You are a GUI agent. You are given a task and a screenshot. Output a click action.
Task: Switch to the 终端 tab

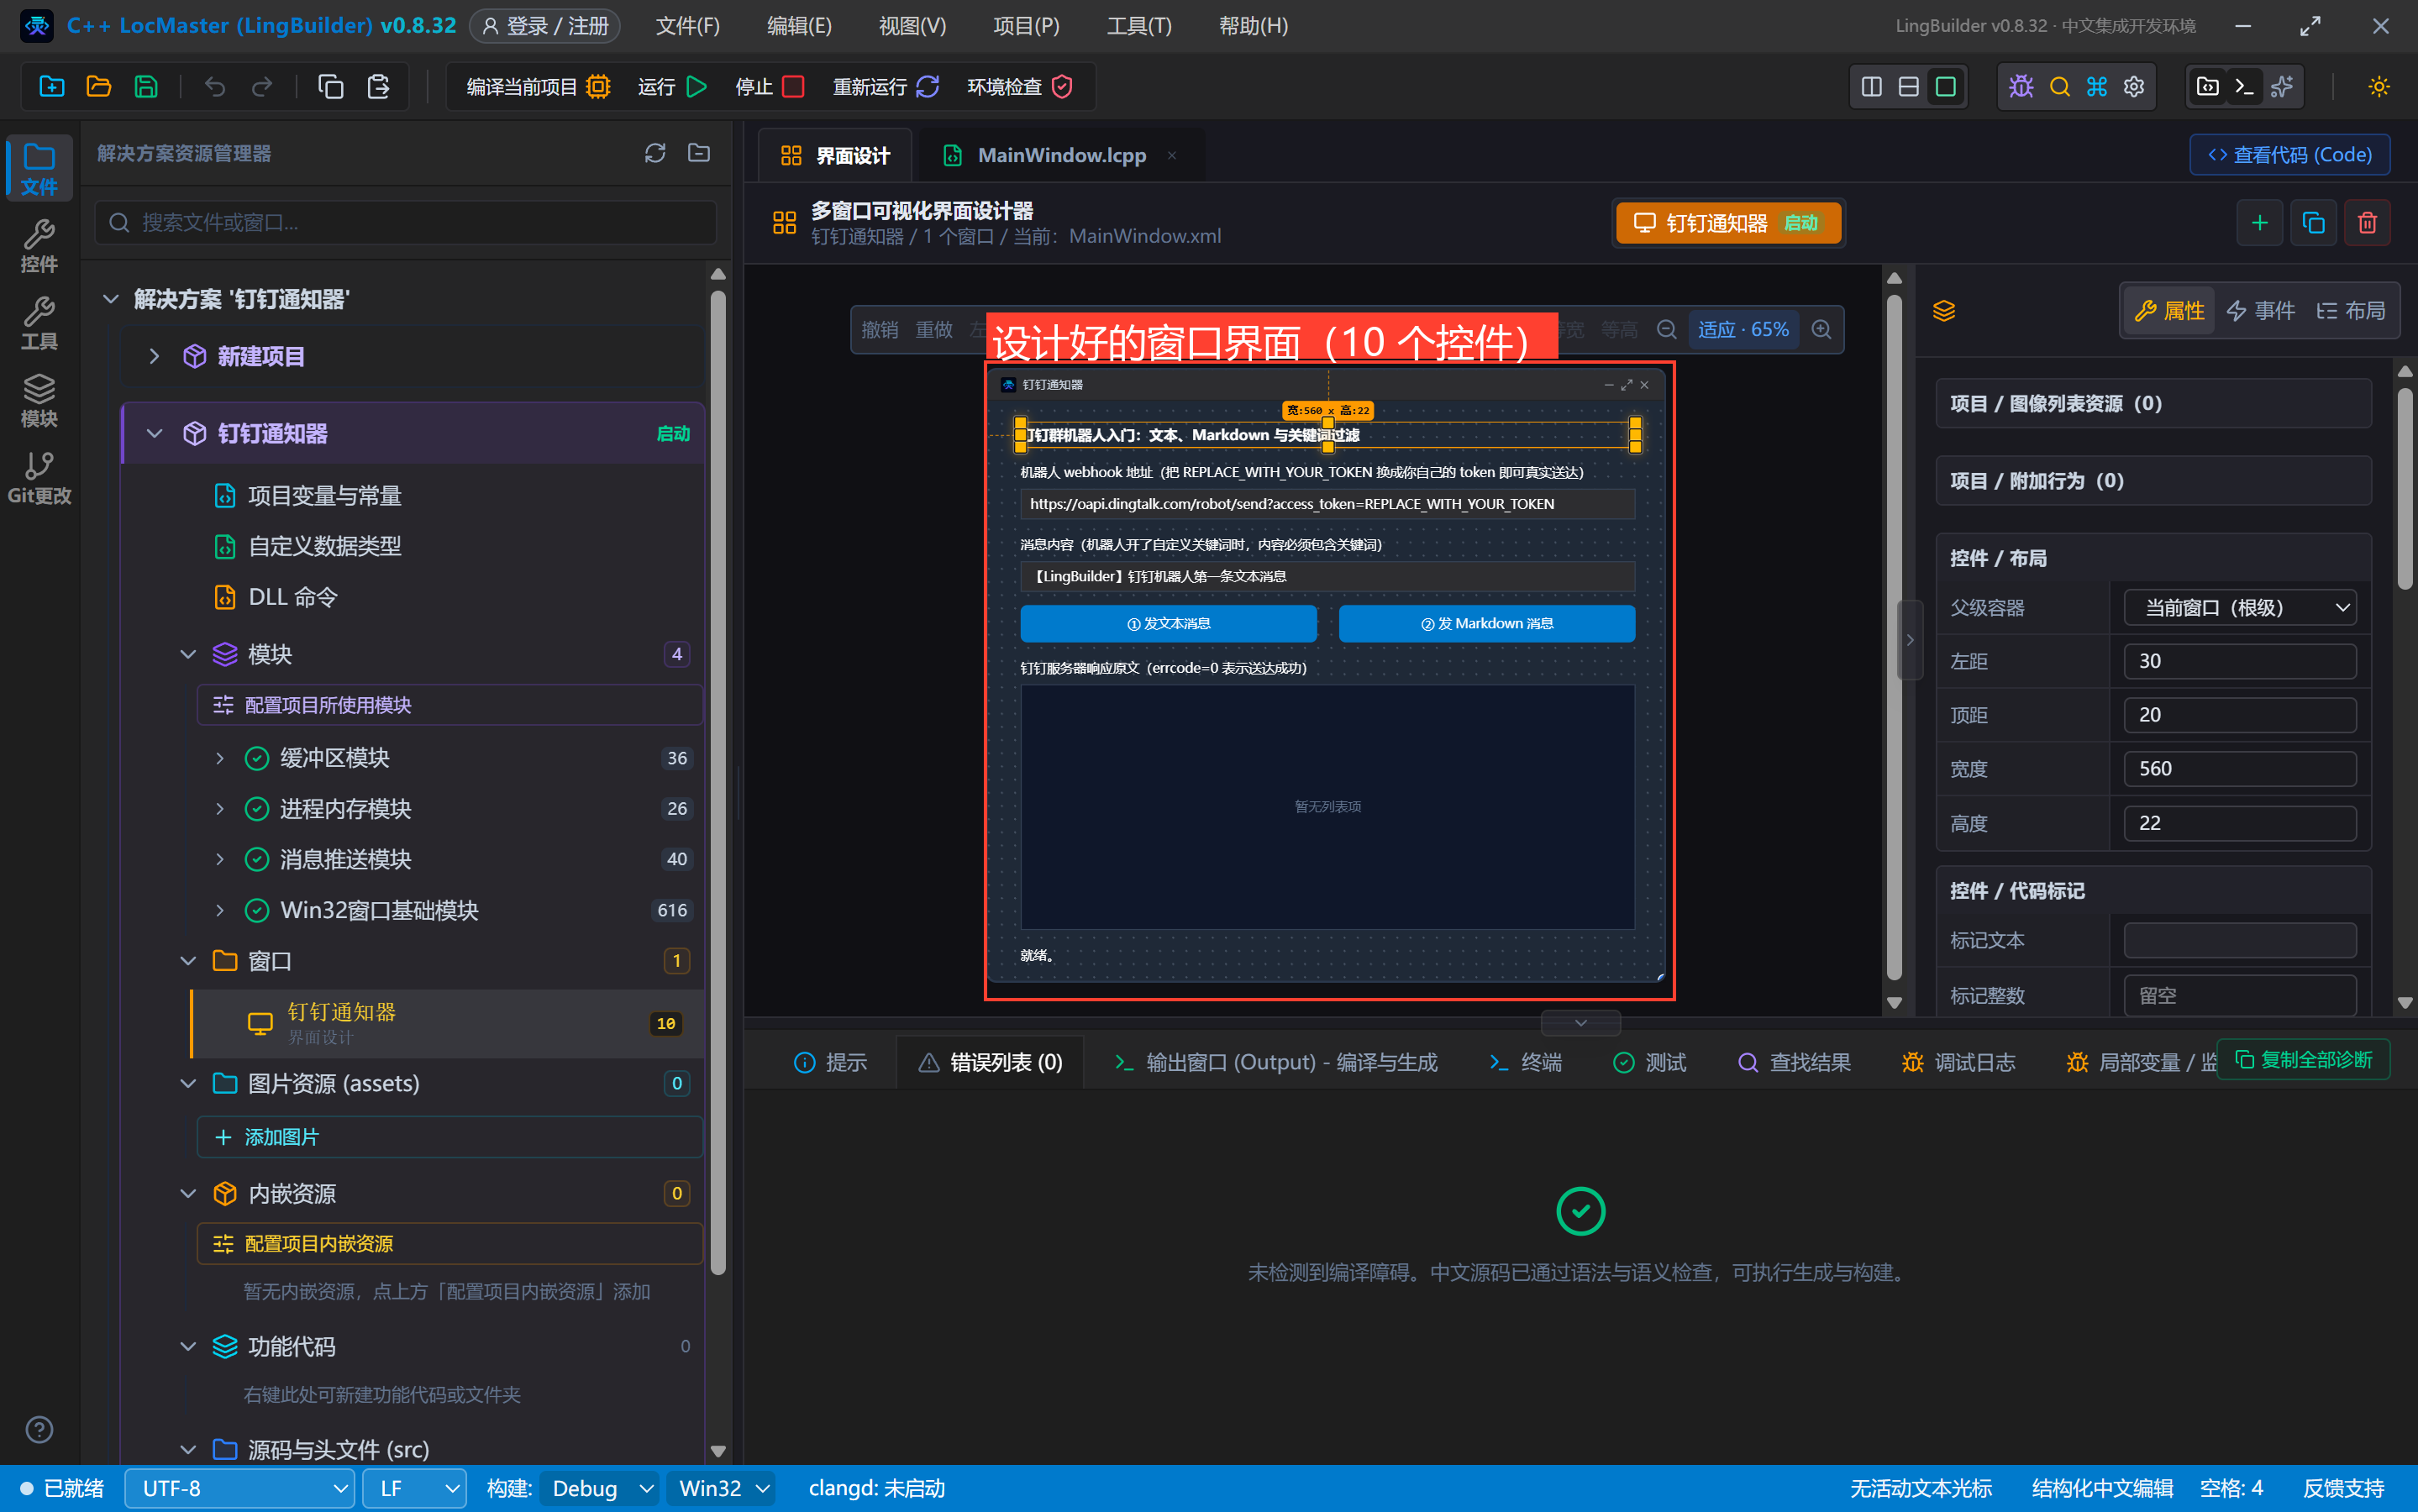1525,1062
